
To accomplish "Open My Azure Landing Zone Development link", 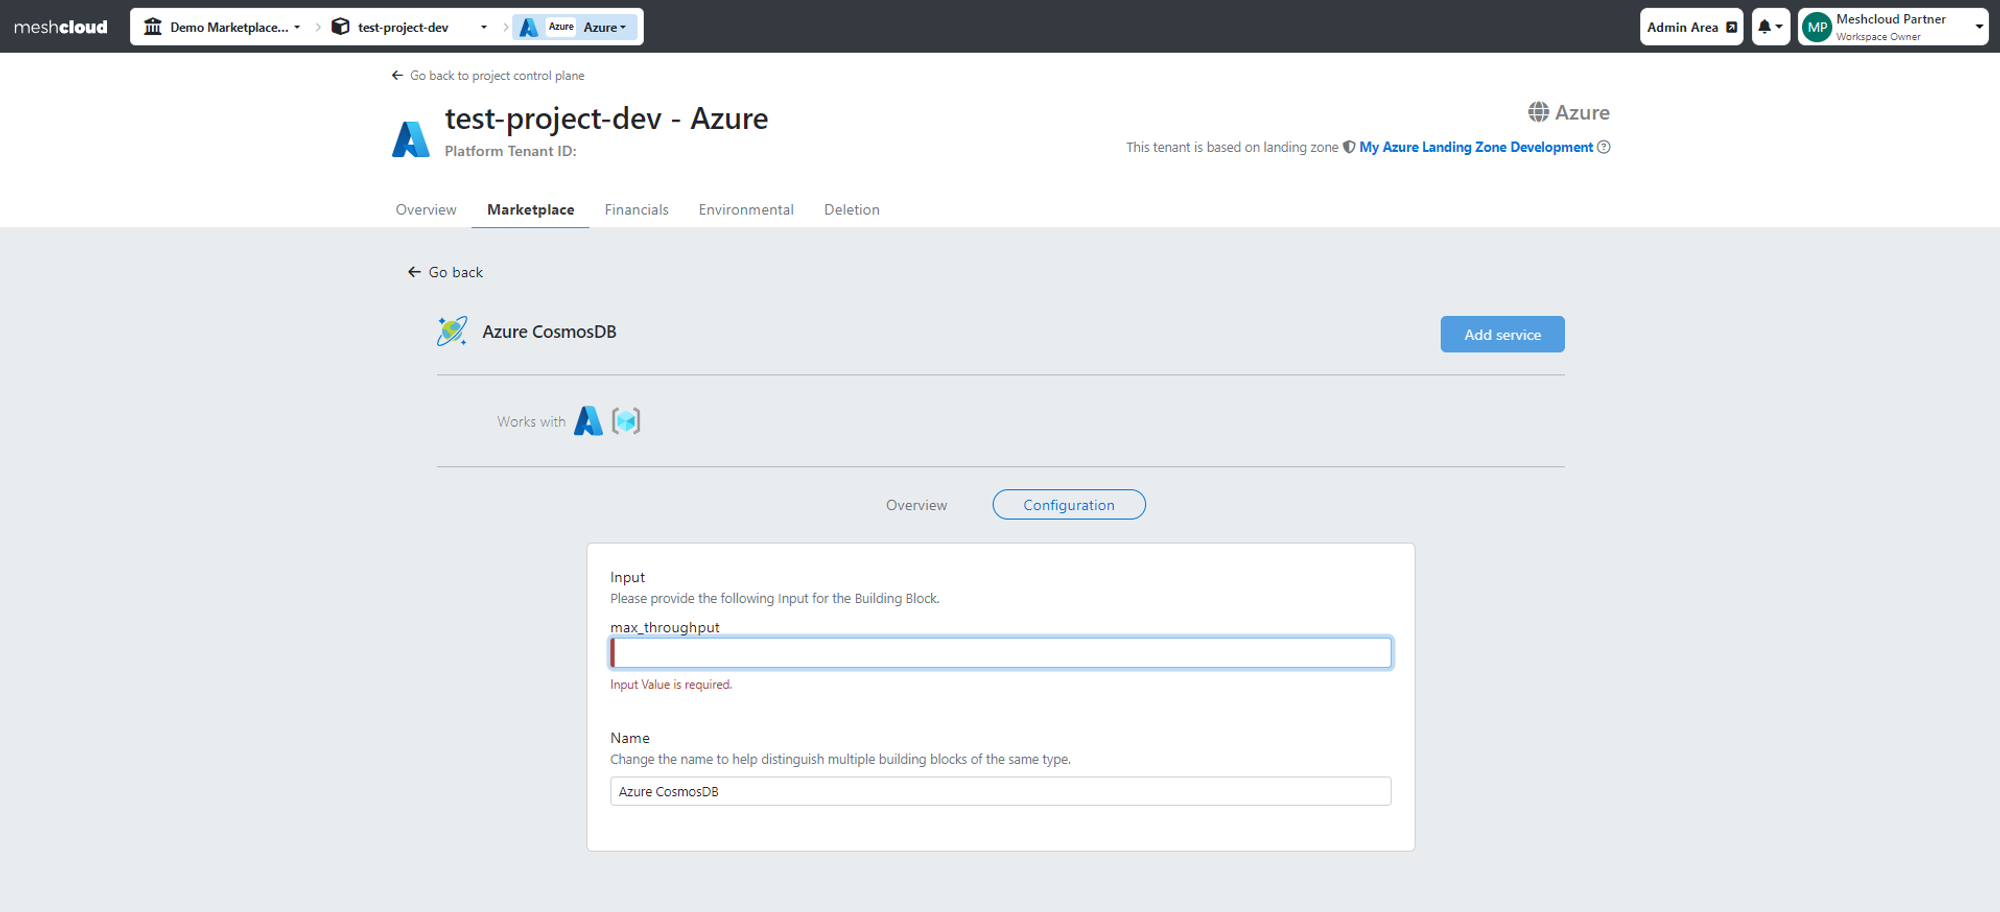I will pos(1476,147).
